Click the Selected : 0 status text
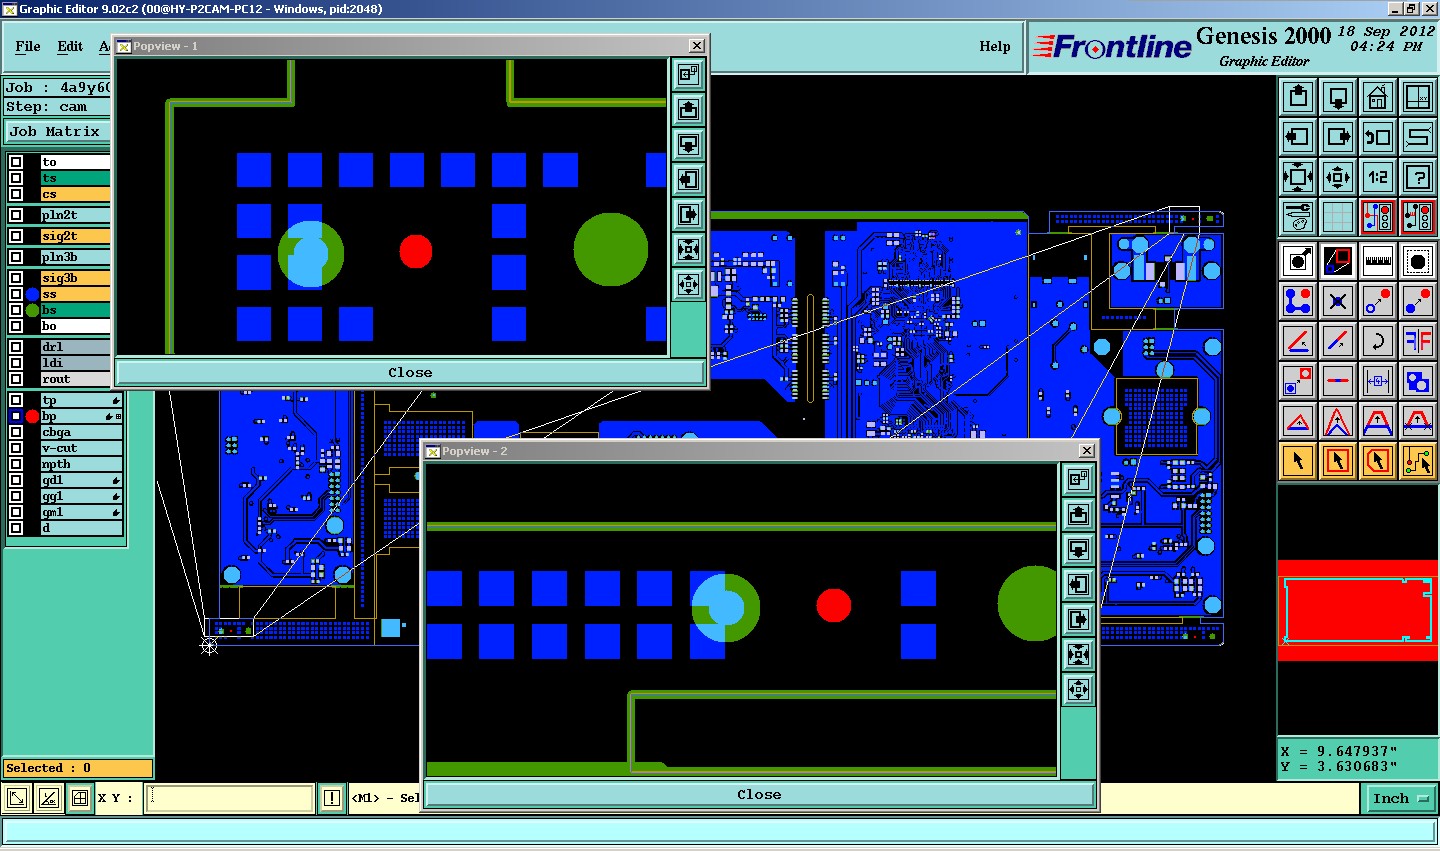Screen dimensions: 1440x851 click(49, 768)
